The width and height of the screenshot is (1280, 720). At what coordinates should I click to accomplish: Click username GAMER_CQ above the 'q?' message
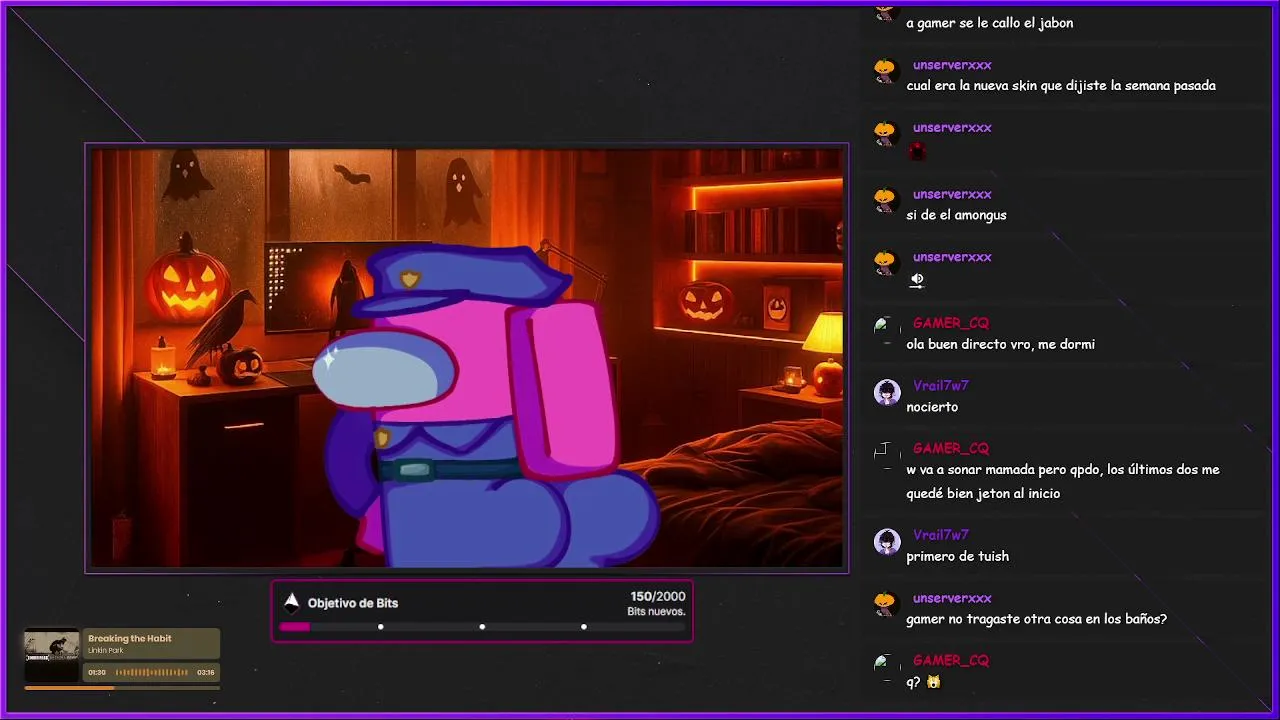(950, 660)
